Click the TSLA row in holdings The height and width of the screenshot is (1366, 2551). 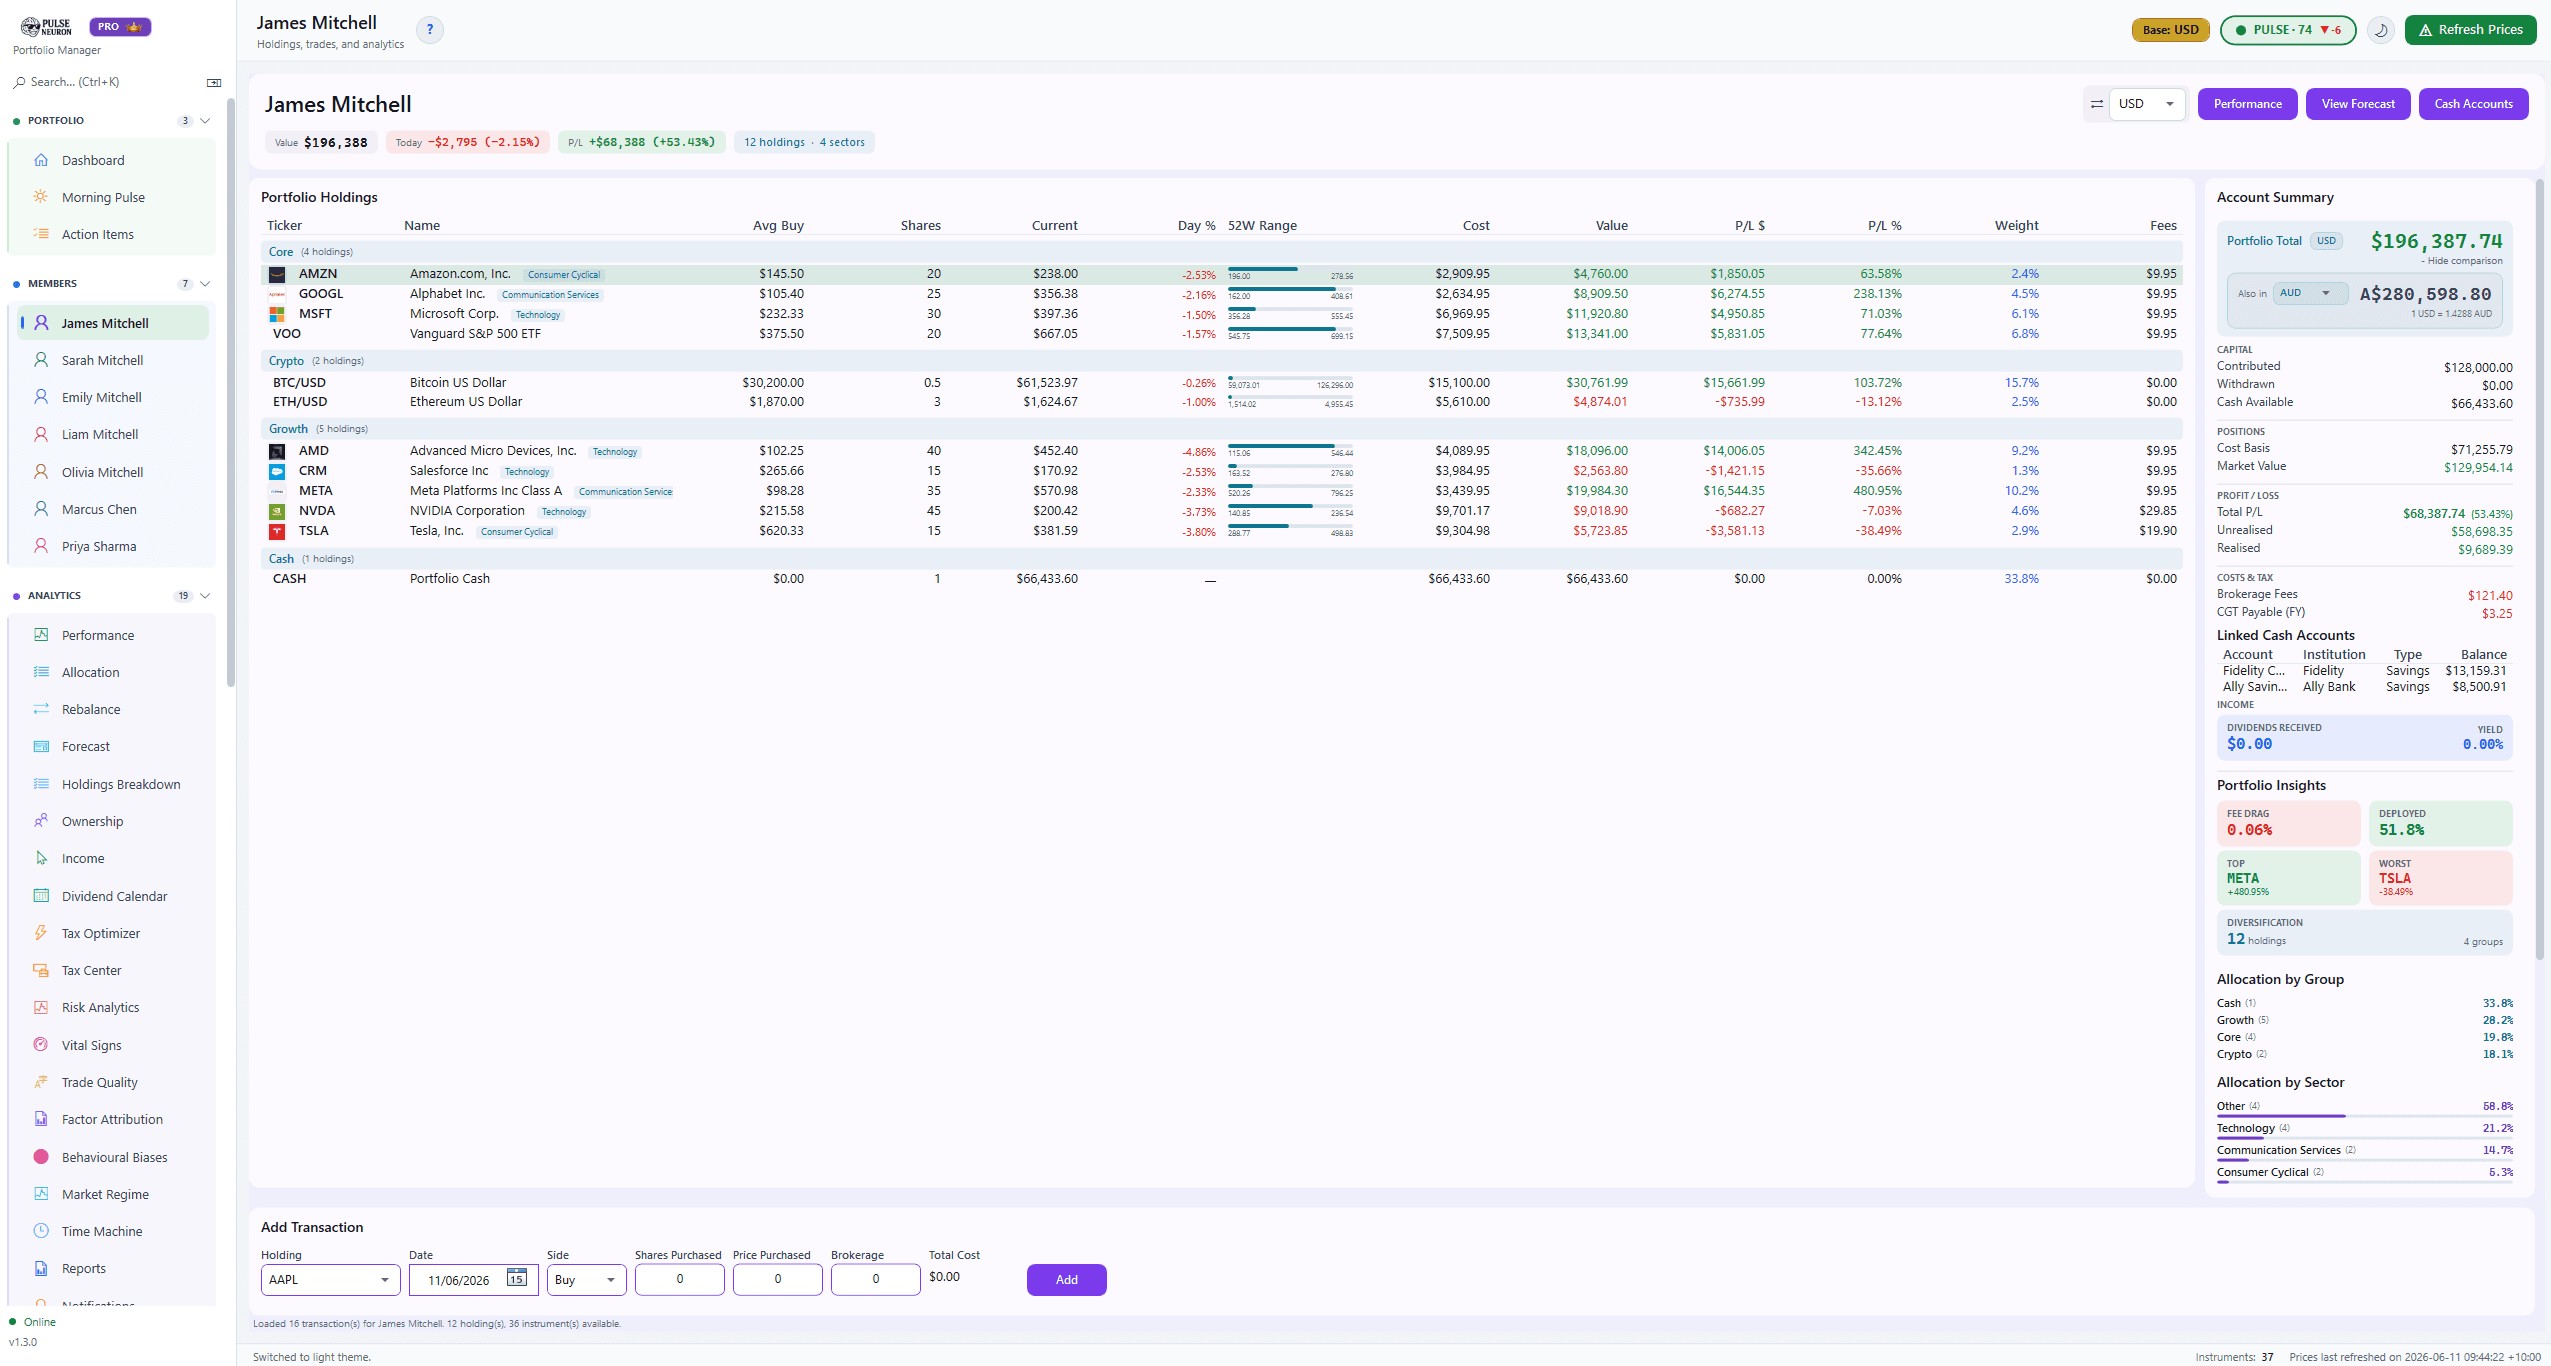coord(1221,531)
